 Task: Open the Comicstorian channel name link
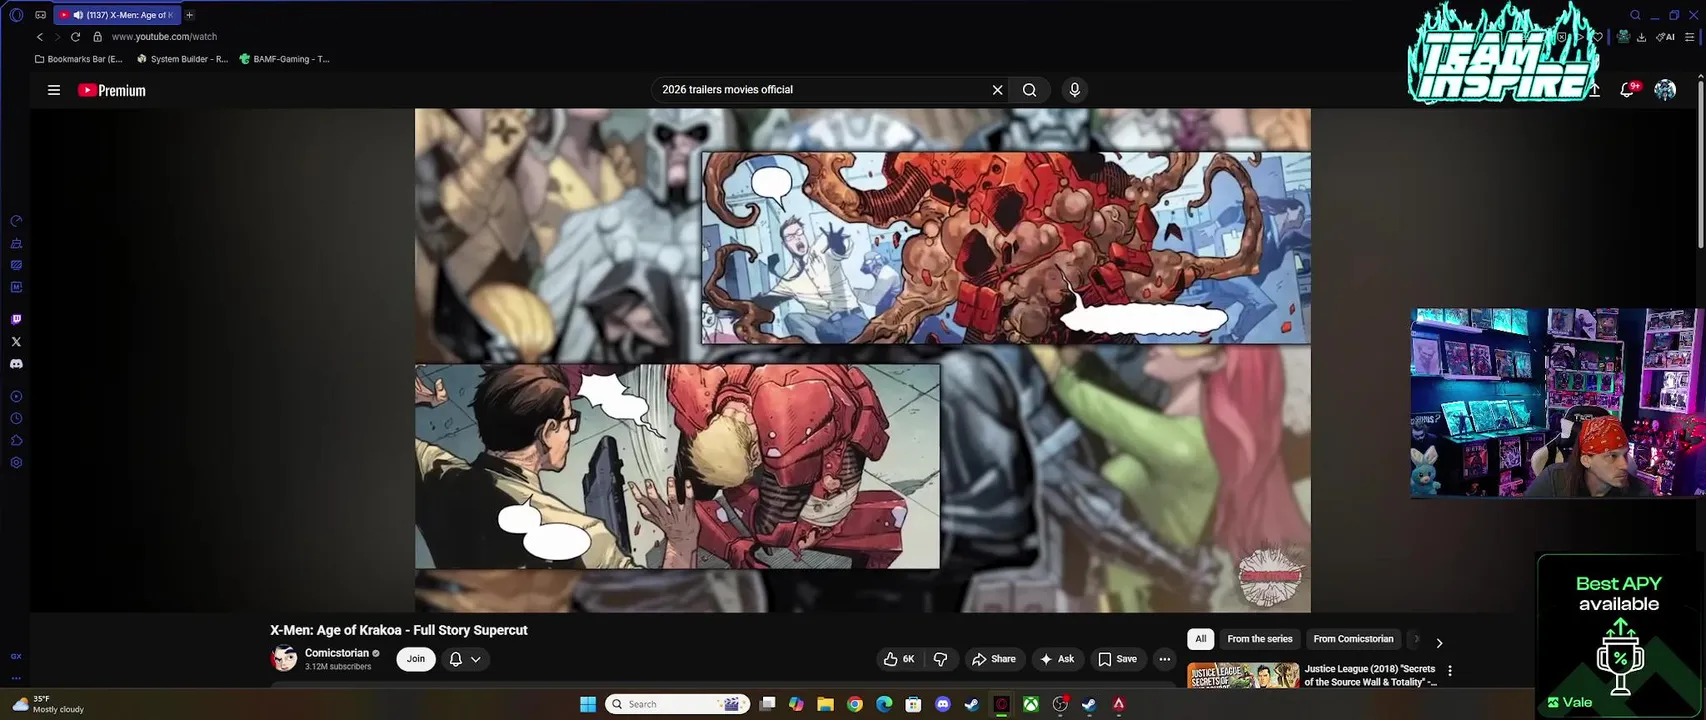tap(336, 653)
